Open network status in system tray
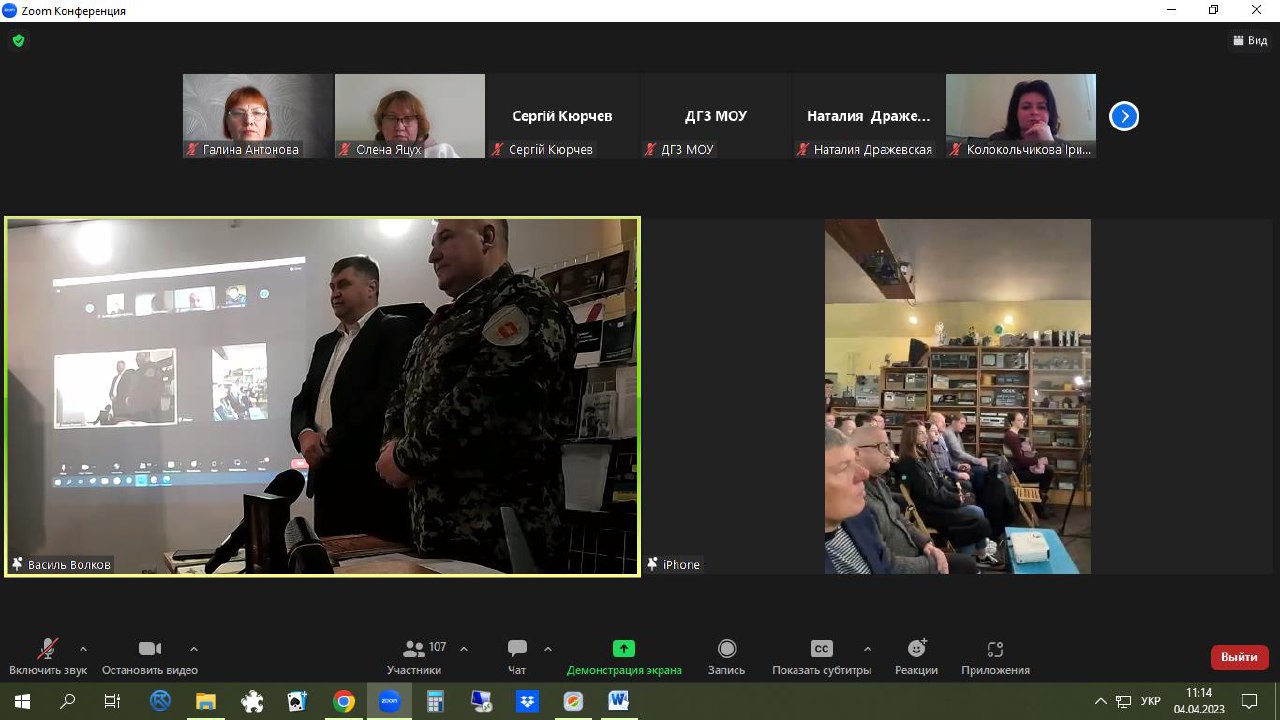Image resolution: width=1280 pixels, height=720 pixels. coord(1124,701)
